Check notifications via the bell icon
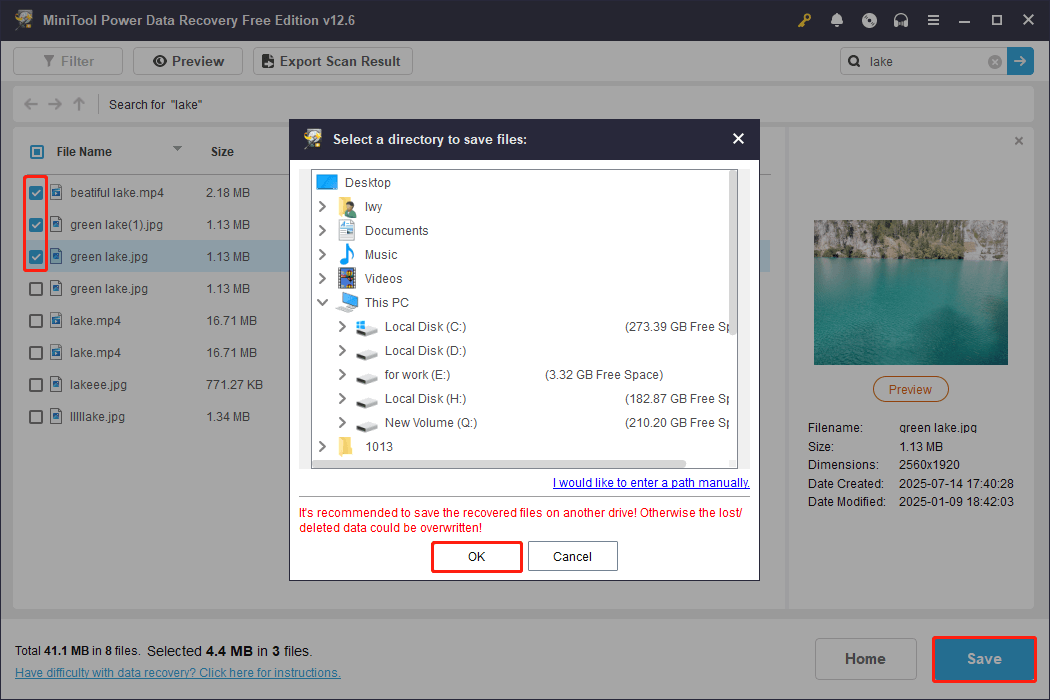The width and height of the screenshot is (1050, 700). [x=837, y=19]
